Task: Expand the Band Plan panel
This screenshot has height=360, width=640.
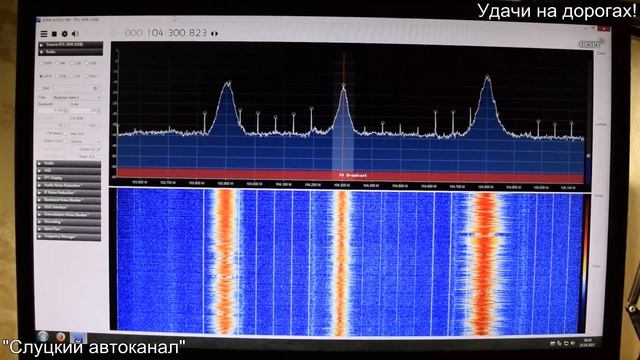Action: pos(69,229)
